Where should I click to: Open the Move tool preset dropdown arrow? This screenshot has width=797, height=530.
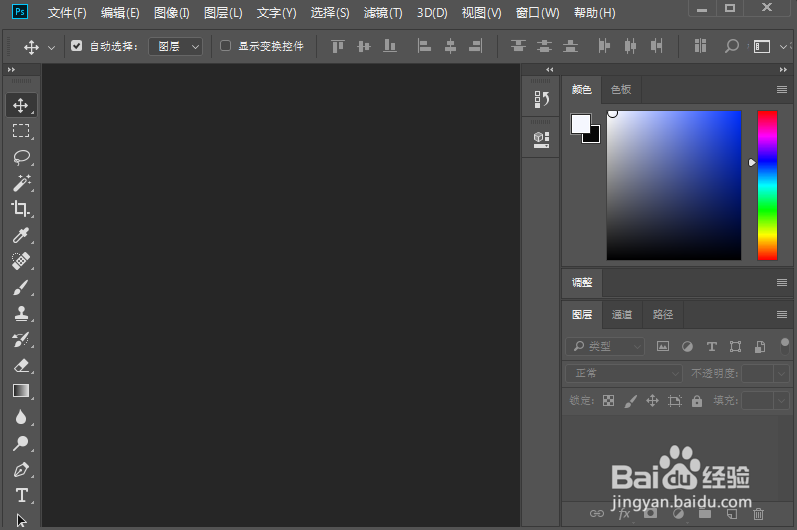coord(51,47)
